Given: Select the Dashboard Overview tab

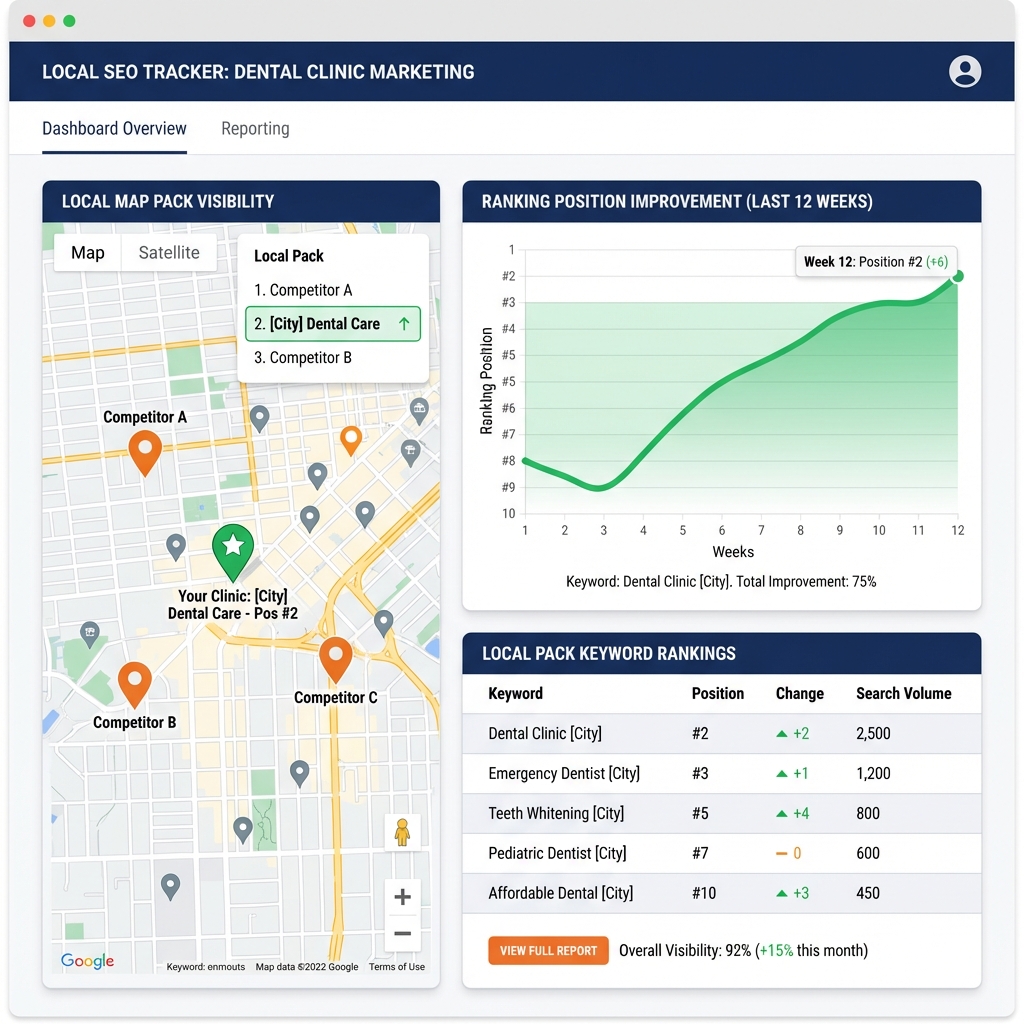Looking at the screenshot, I should tap(114, 128).
